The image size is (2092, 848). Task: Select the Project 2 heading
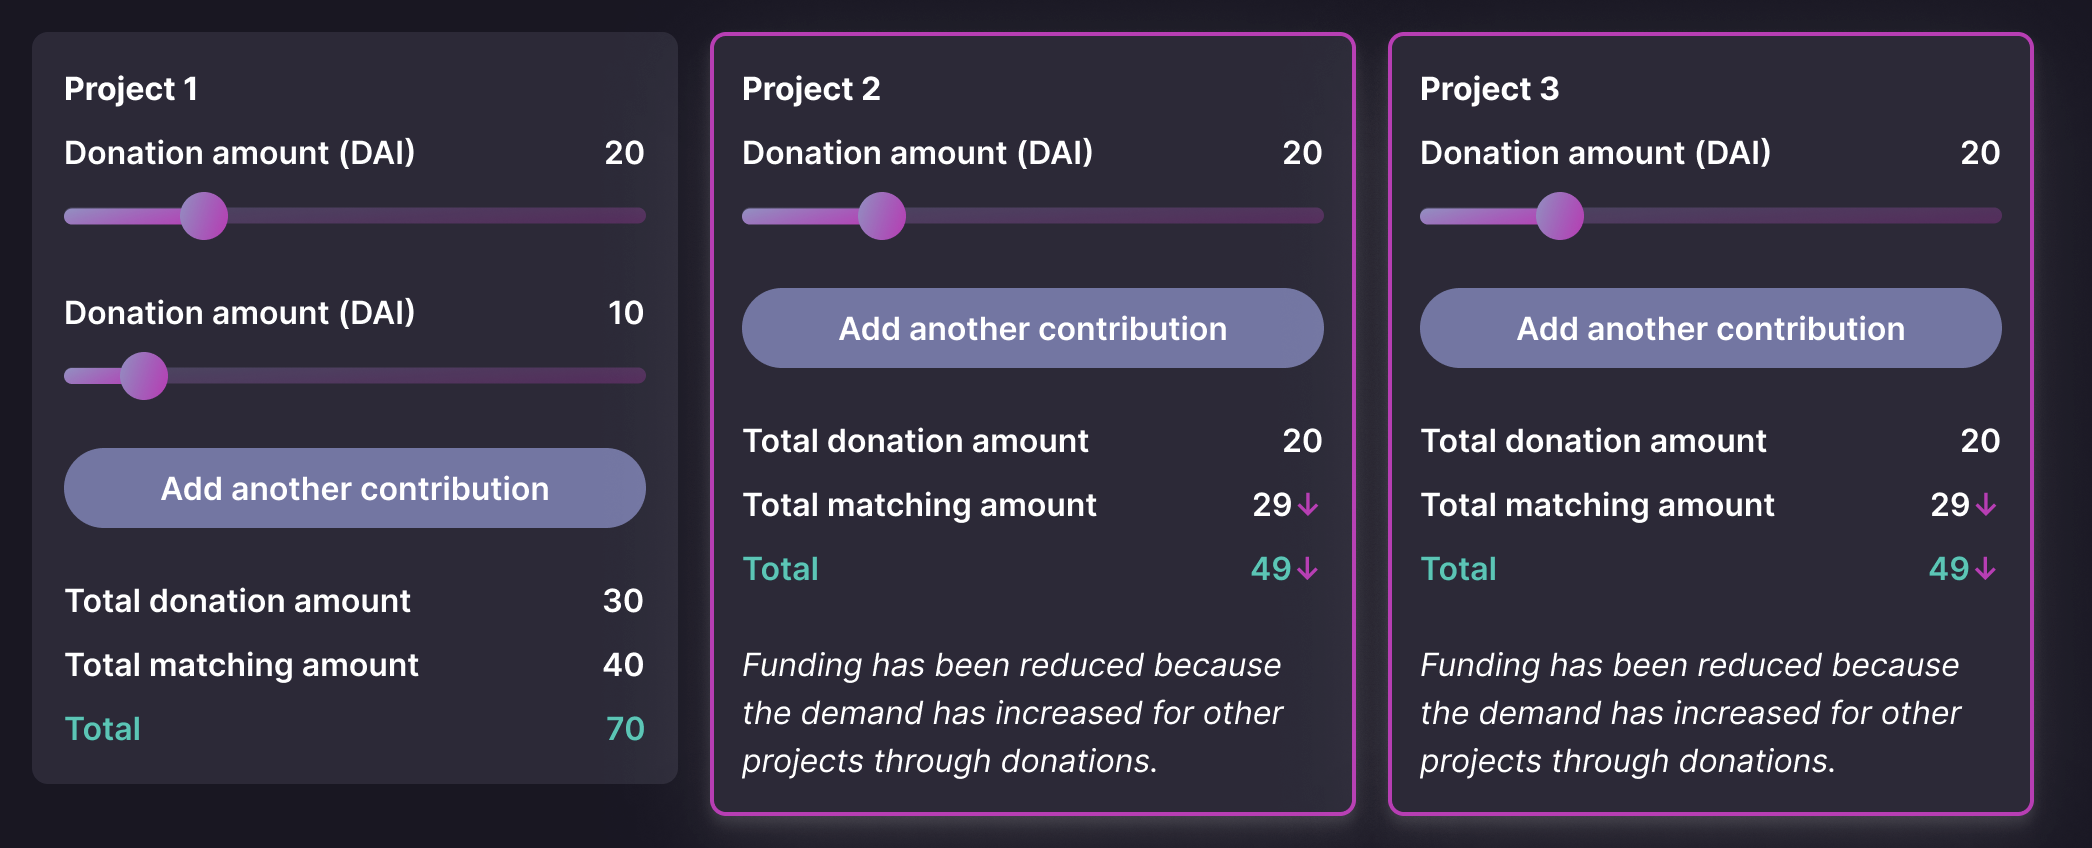[x=810, y=88]
